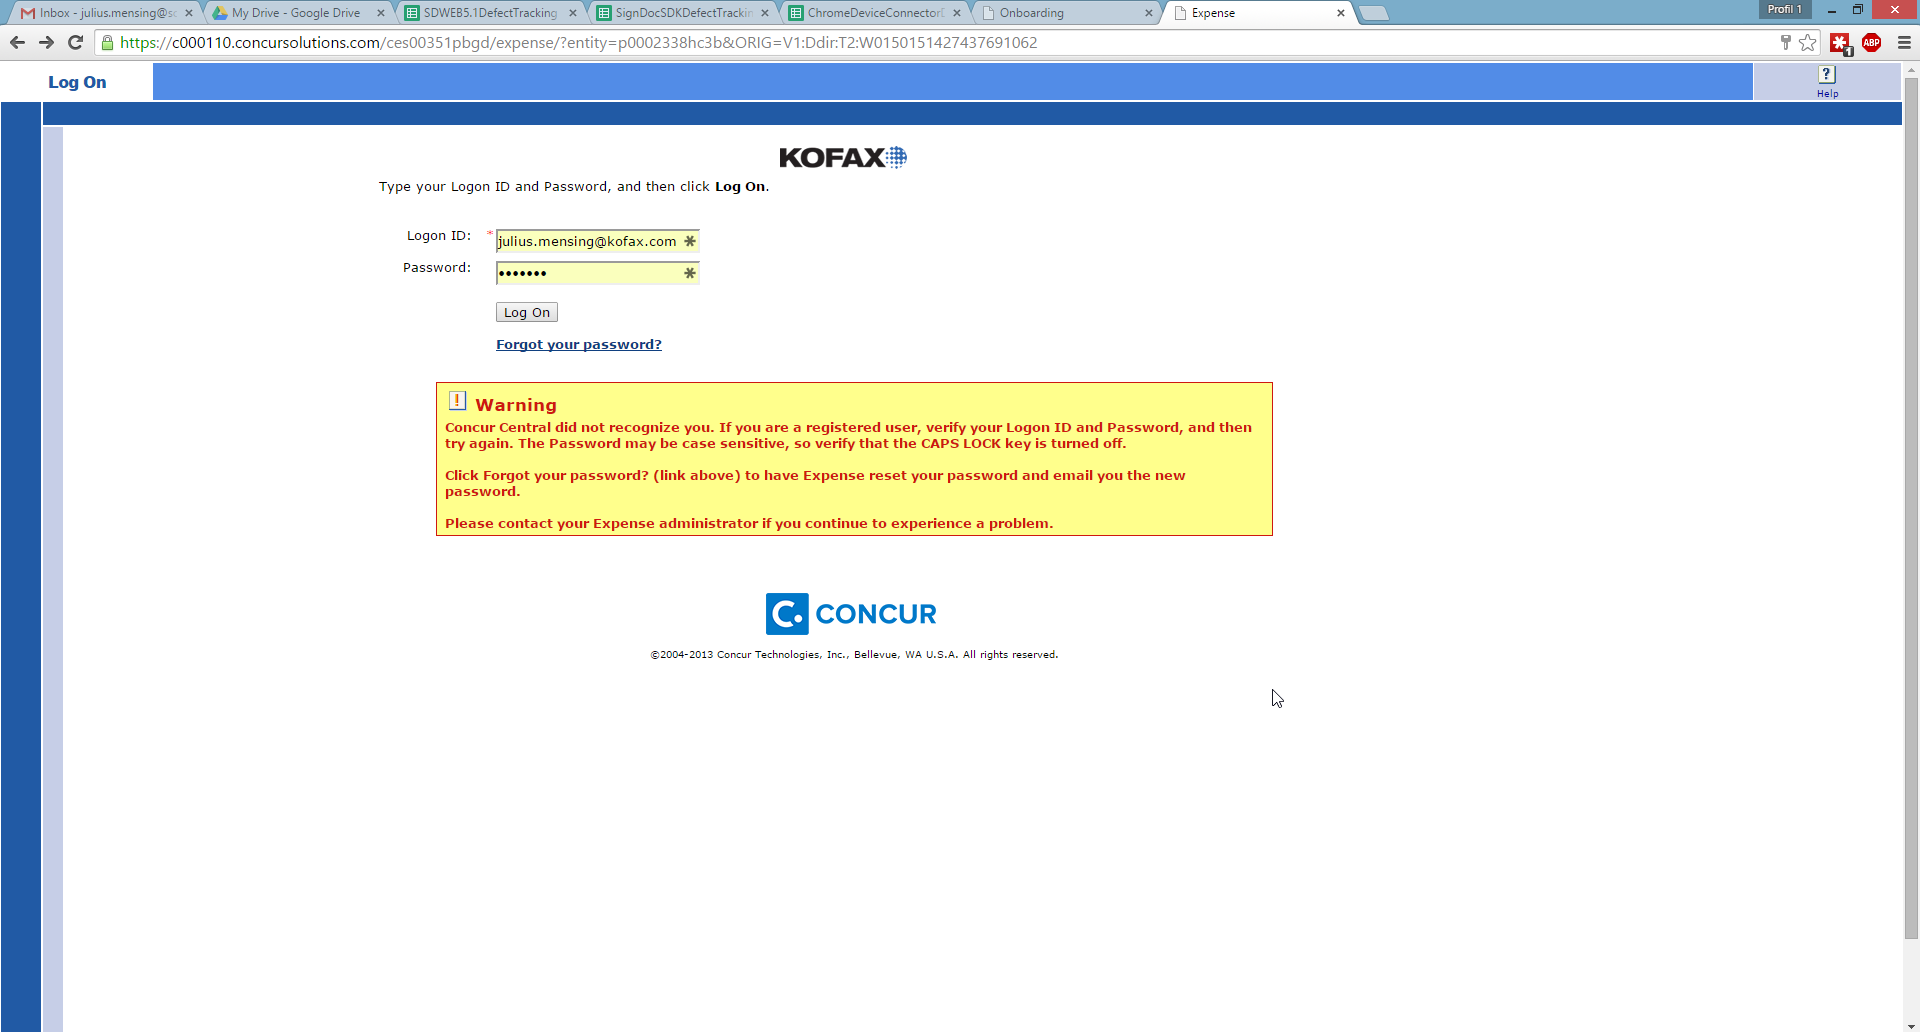The width and height of the screenshot is (1920, 1032).
Task: Click the green padlock security icon
Action: 107,42
